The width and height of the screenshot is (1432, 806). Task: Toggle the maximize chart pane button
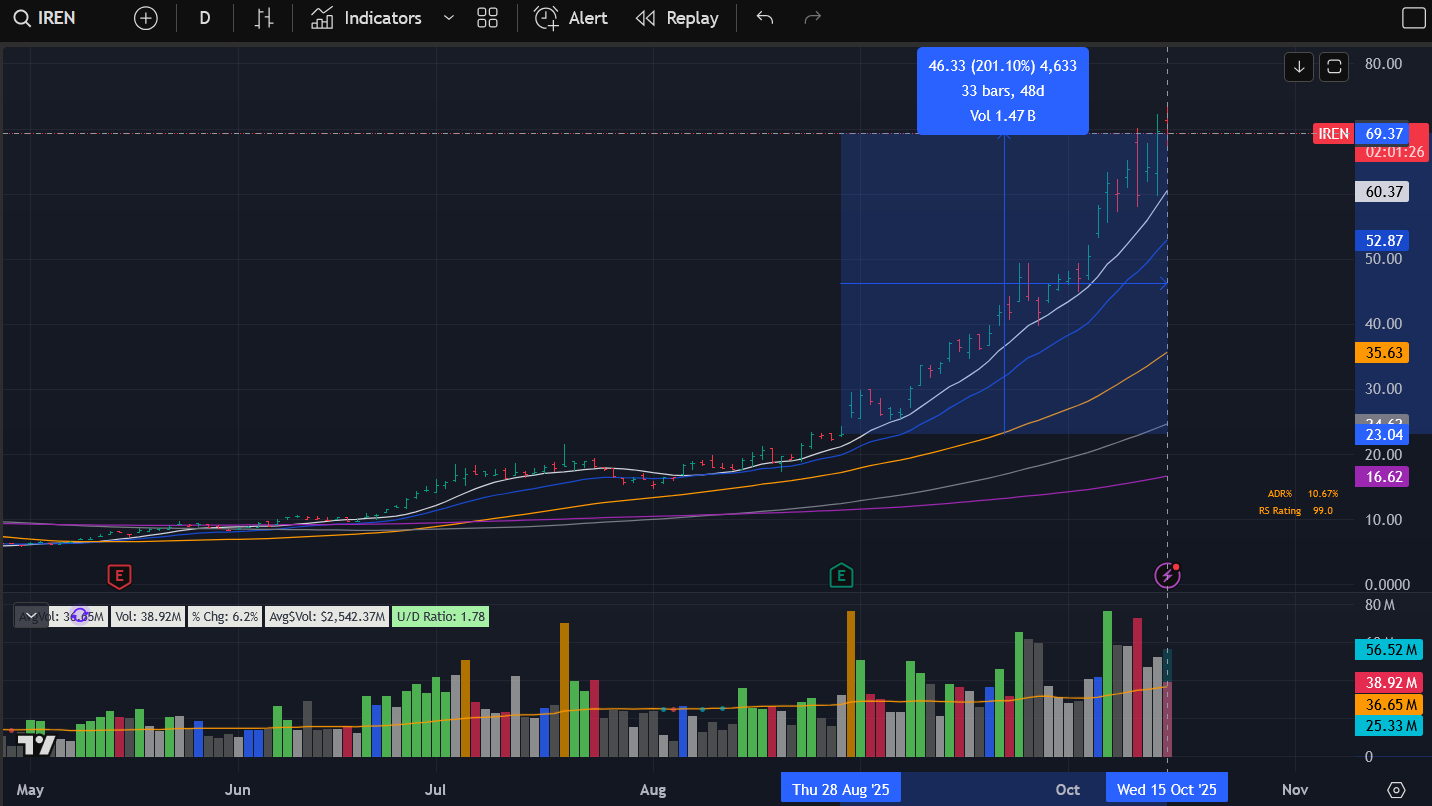point(1334,67)
